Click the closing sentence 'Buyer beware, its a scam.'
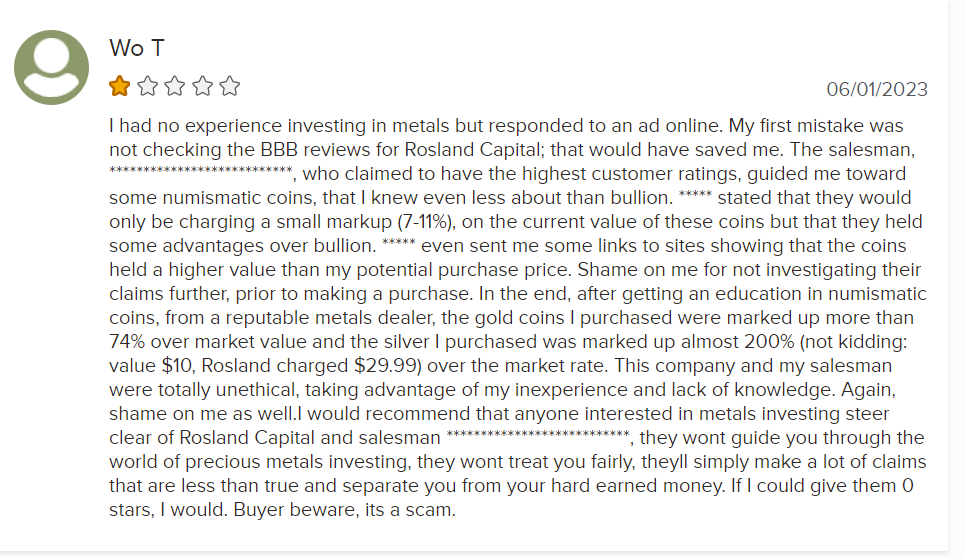Image resolution: width=966 pixels, height=559 pixels. pos(344,510)
